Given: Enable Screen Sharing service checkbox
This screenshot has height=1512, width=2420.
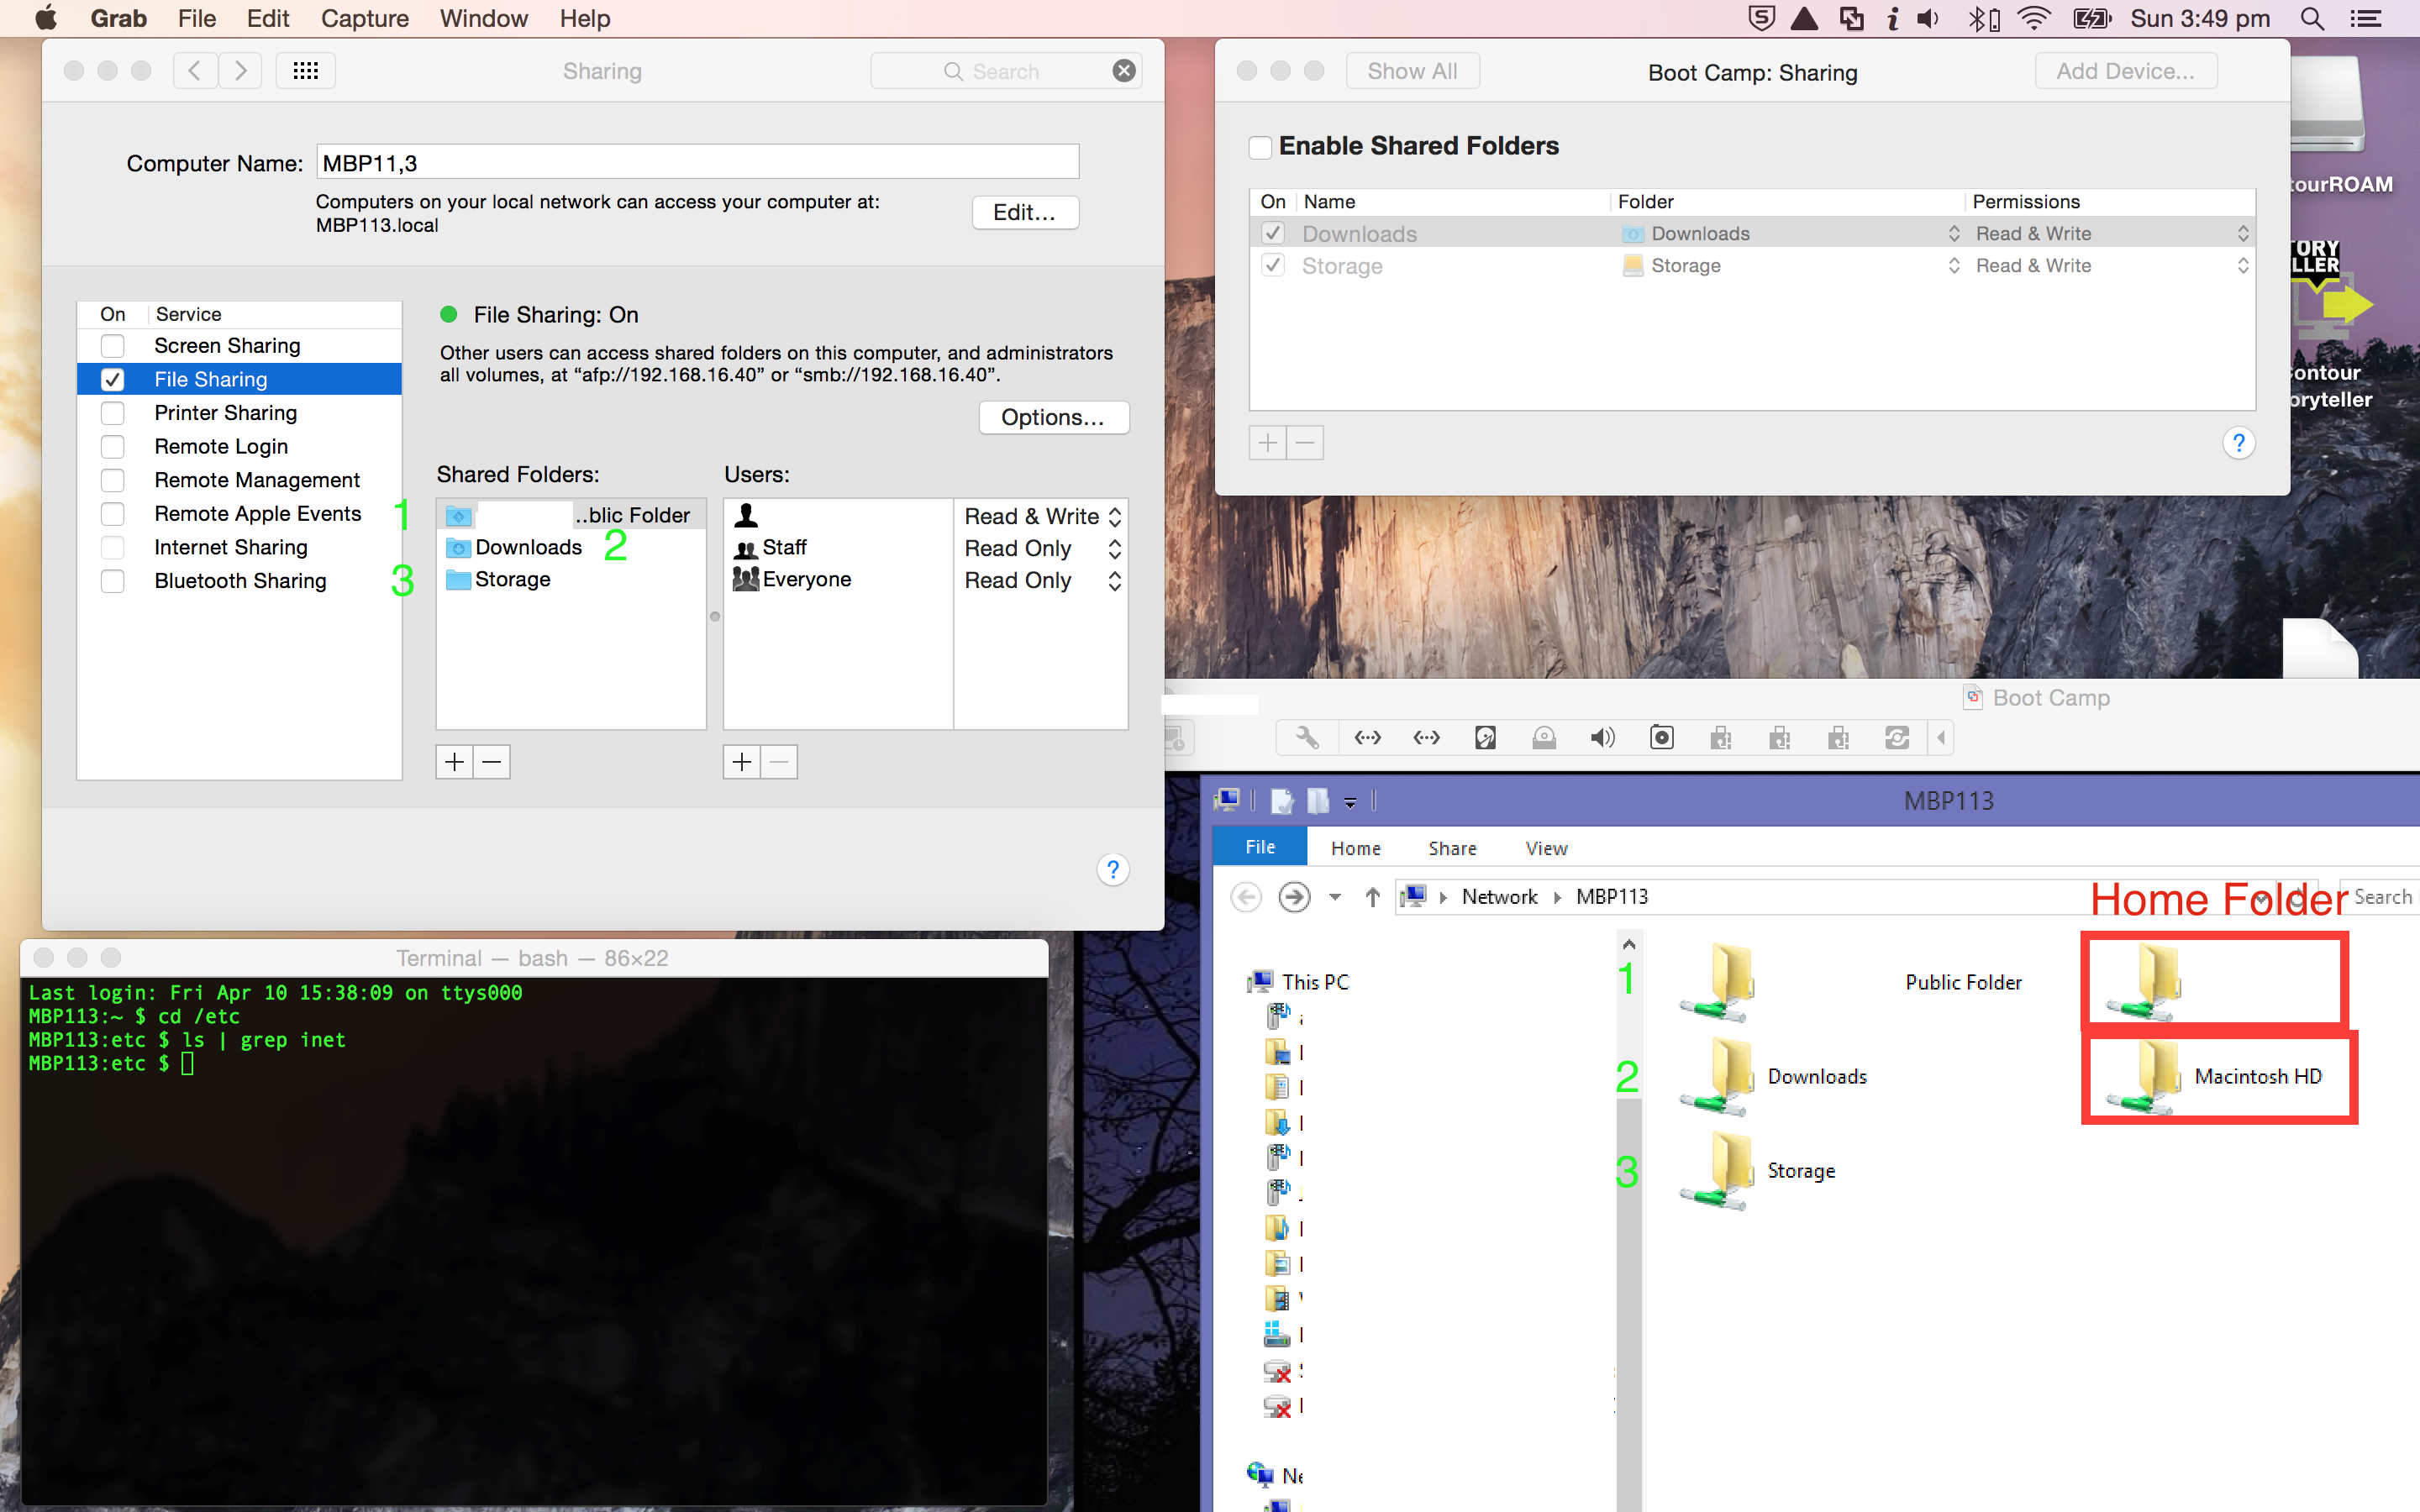Looking at the screenshot, I should [113, 346].
